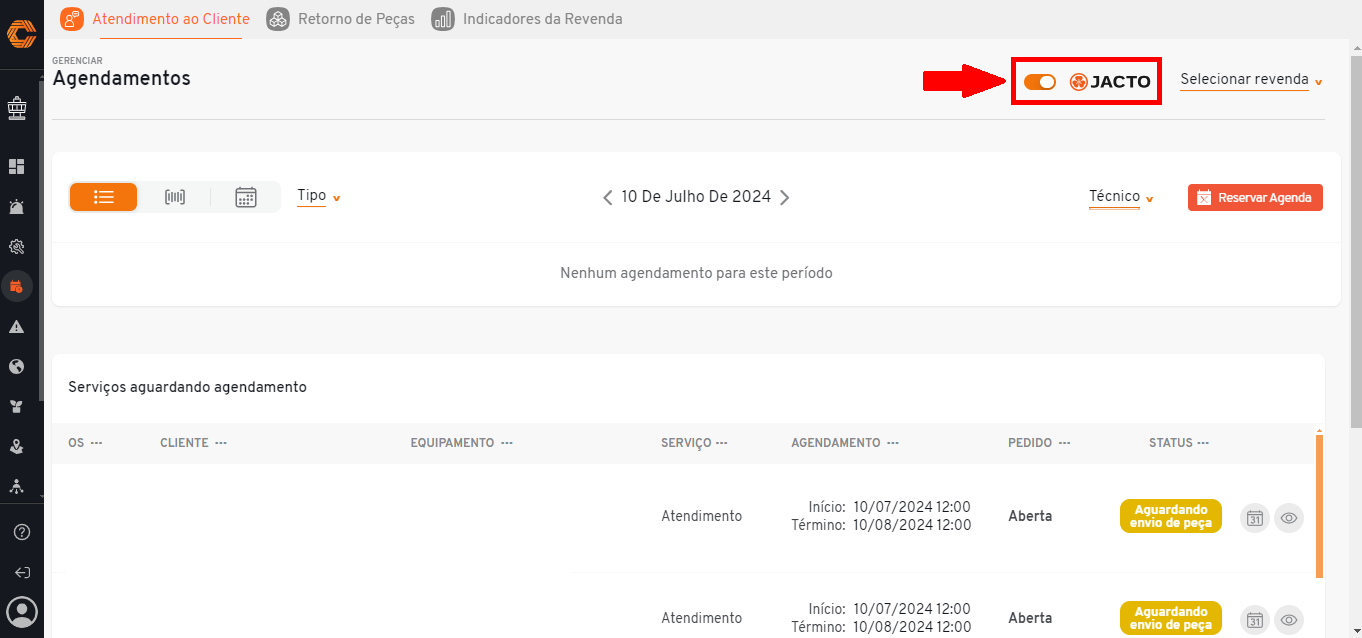Click the calendar schedule icon in the first Atendimento row

(x=1255, y=518)
